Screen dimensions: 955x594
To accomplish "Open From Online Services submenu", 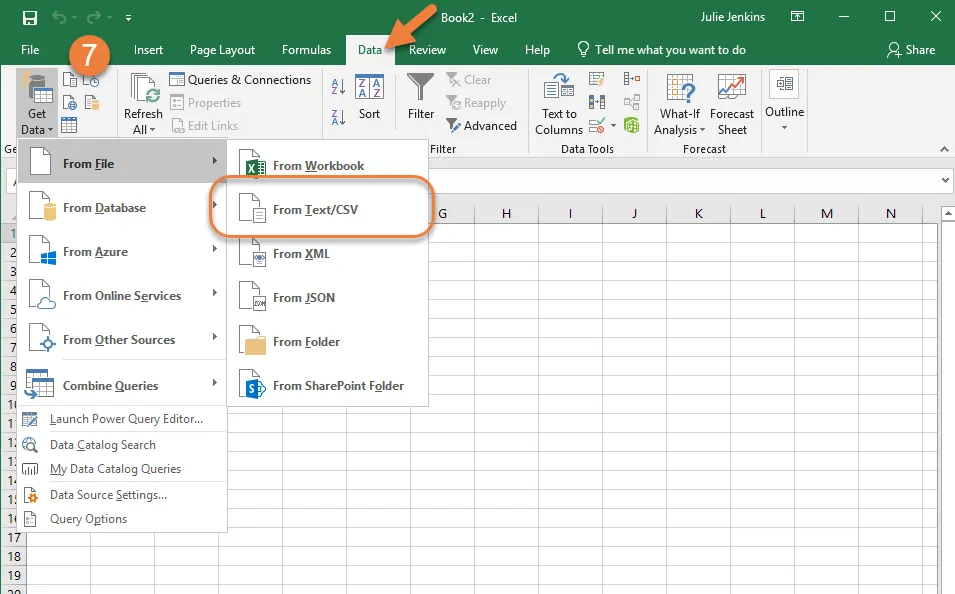I will click(x=122, y=295).
